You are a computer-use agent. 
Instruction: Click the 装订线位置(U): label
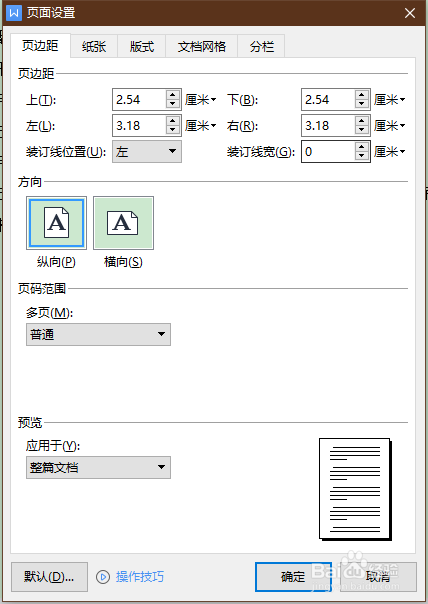coord(66,152)
